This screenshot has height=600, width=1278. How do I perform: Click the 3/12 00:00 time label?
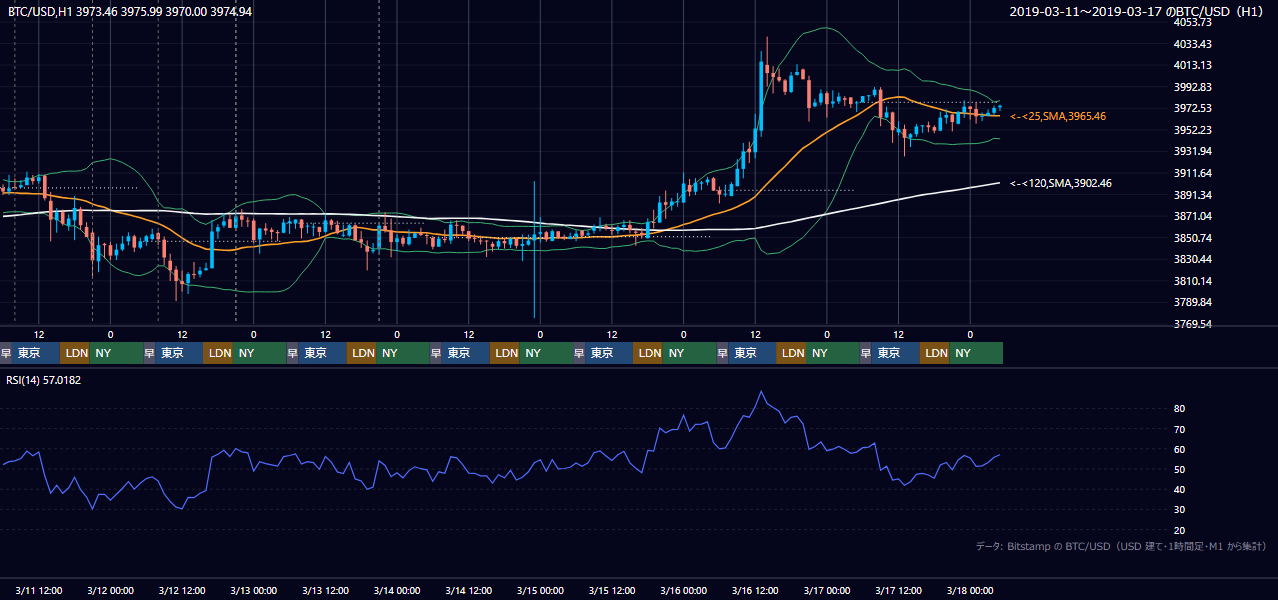(x=110, y=590)
